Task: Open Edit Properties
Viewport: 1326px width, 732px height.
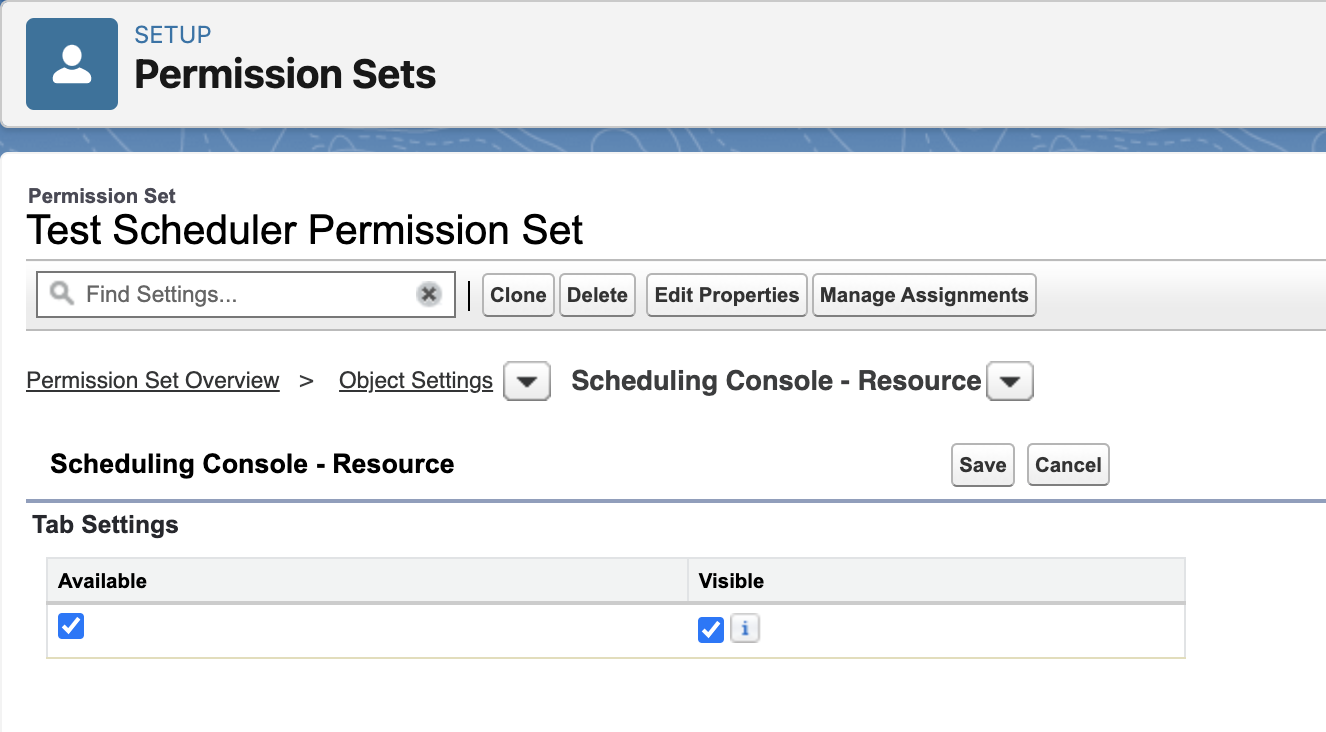Action: click(x=727, y=295)
